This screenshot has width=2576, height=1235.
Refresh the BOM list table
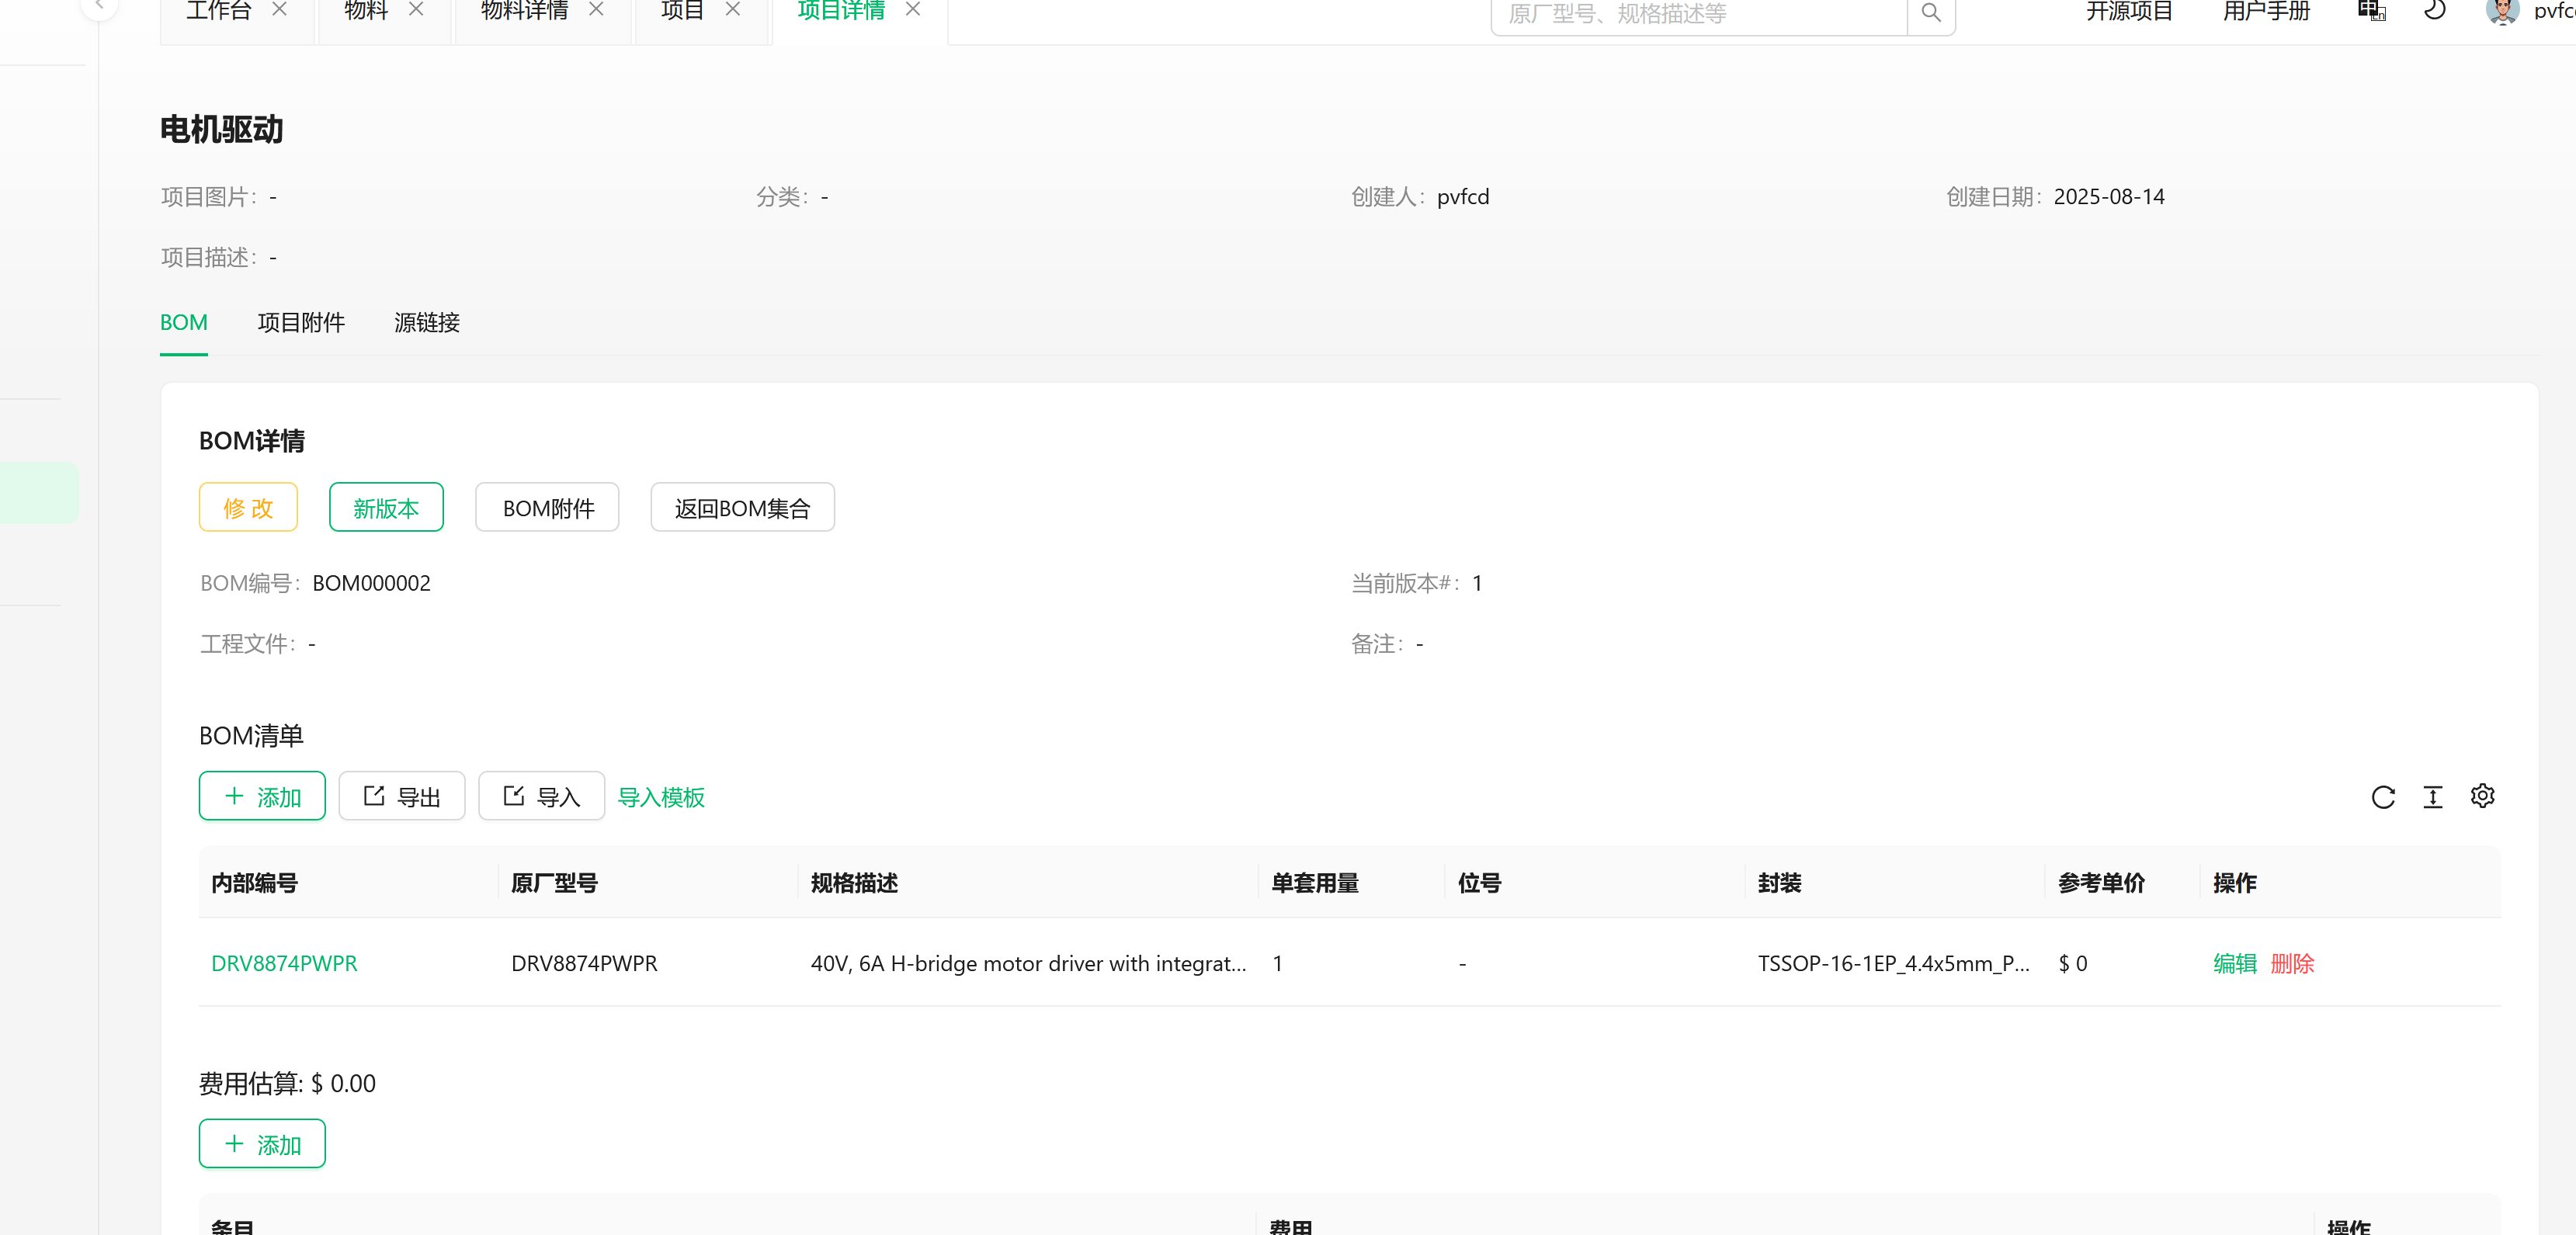(2383, 797)
